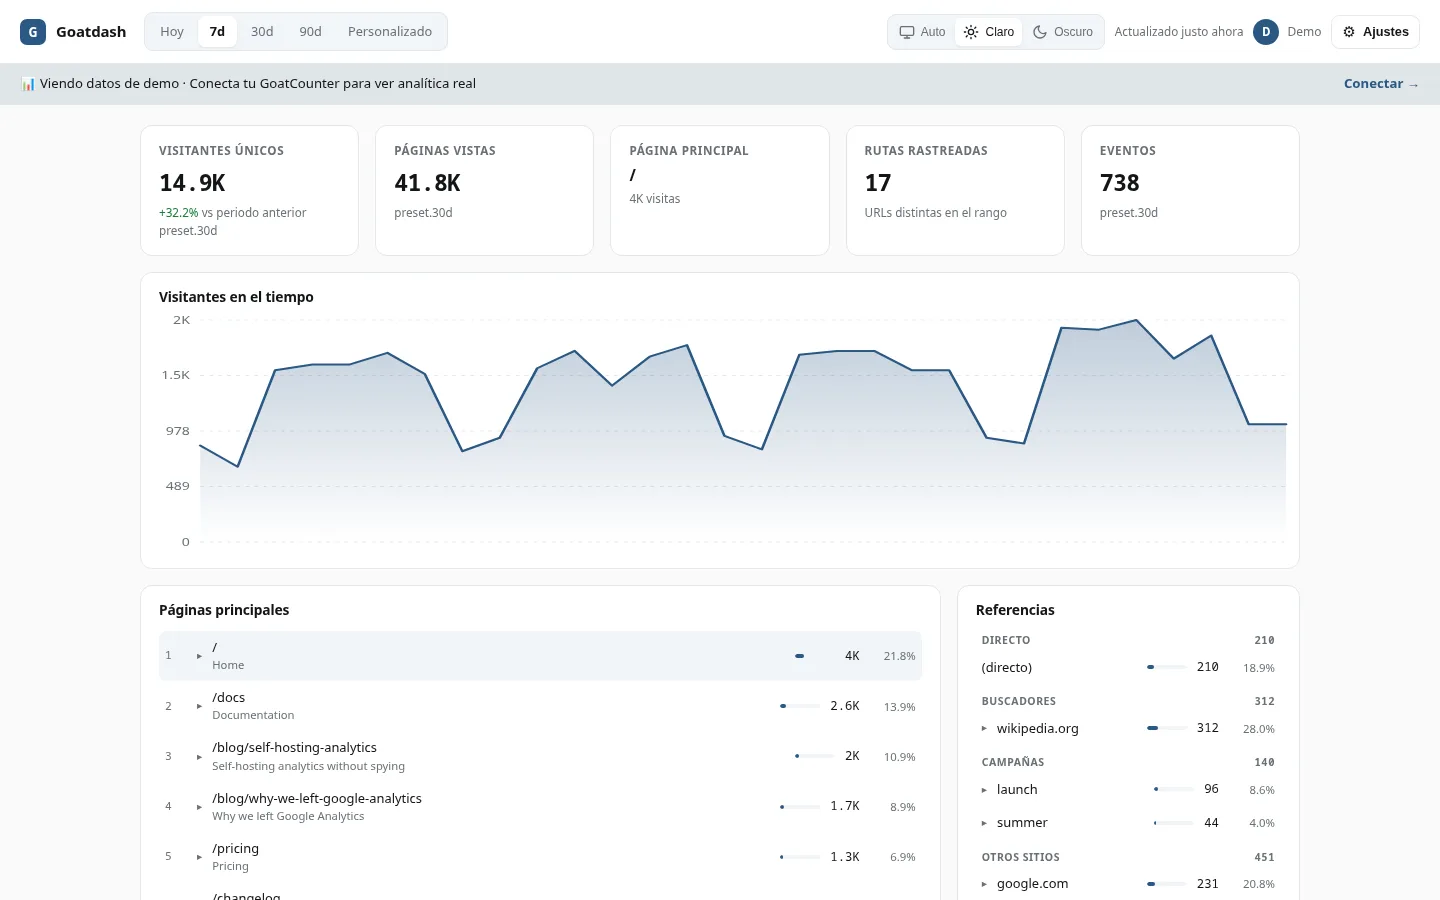Click the 'Páginas principales' panel title
The image size is (1440, 900).
[224, 610]
